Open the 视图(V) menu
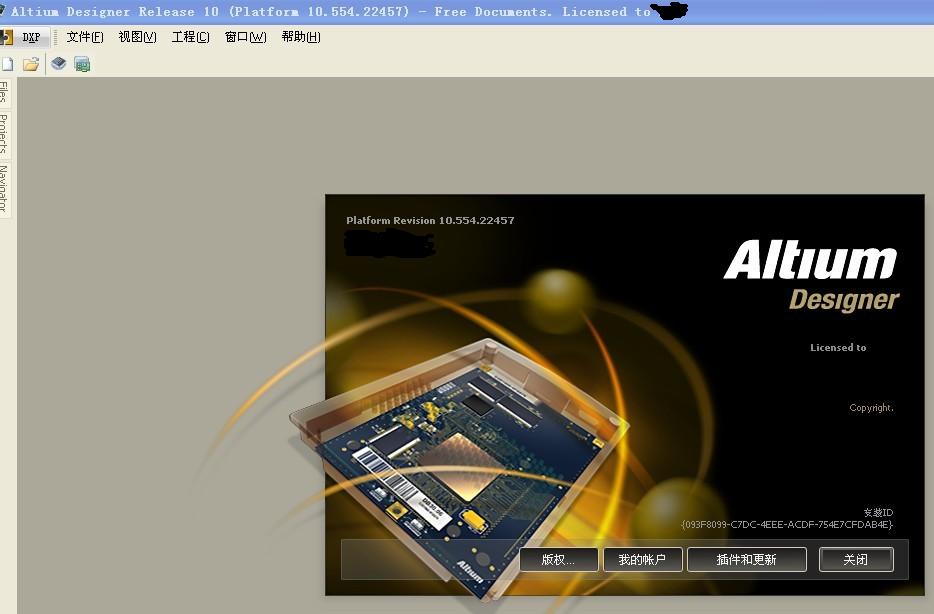The width and height of the screenshot is (934, 614). [x=138, y=37]
